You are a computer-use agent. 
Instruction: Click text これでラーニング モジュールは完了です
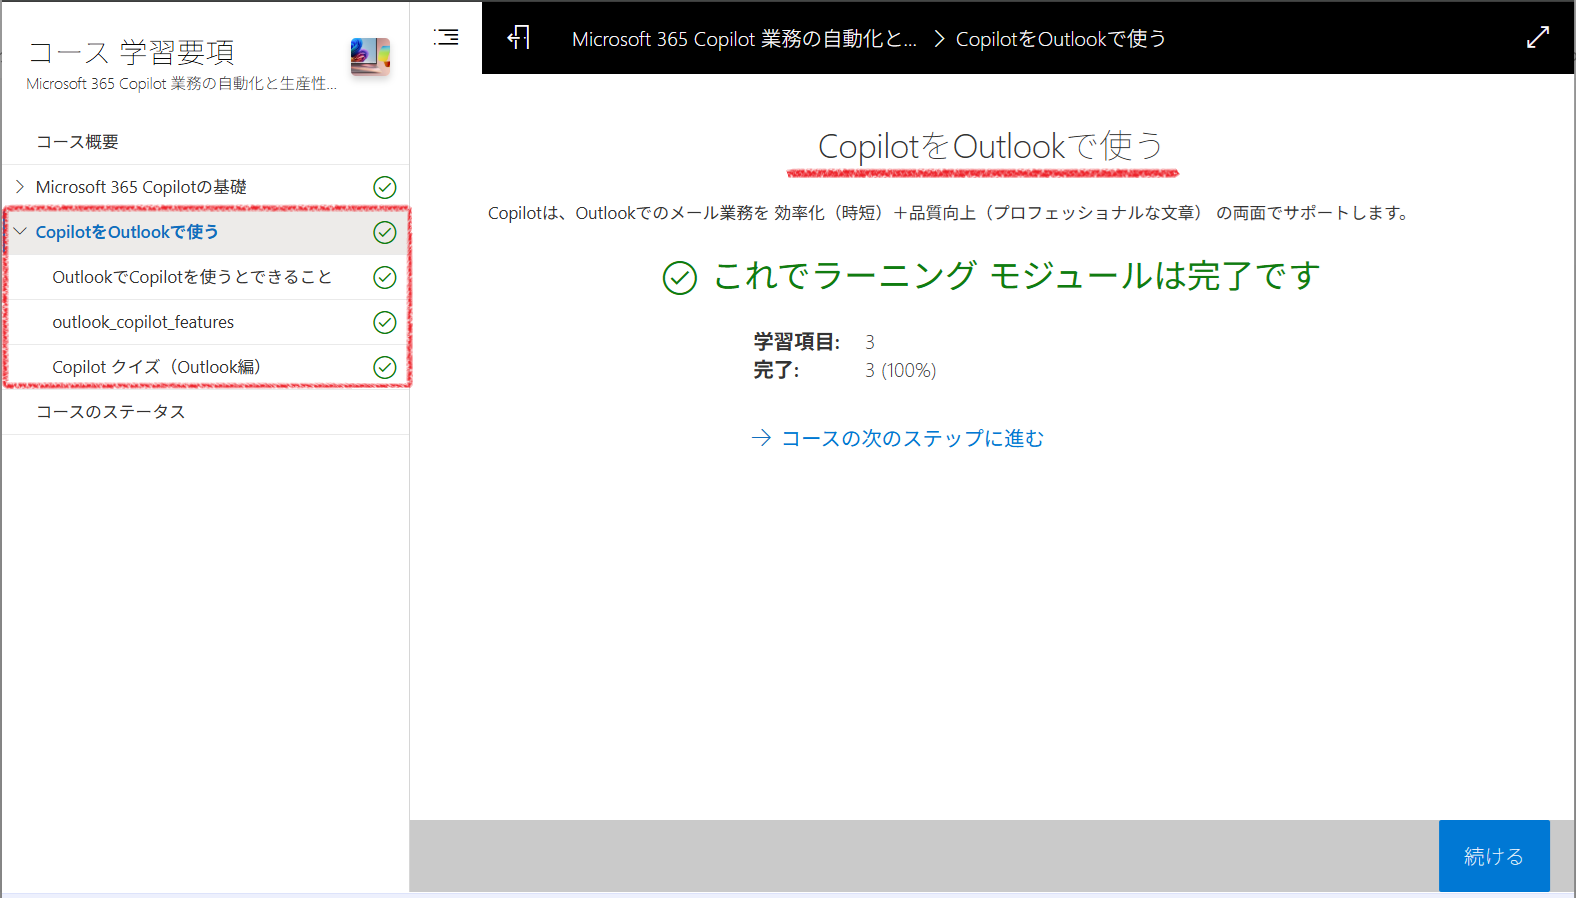point(1017,275)
